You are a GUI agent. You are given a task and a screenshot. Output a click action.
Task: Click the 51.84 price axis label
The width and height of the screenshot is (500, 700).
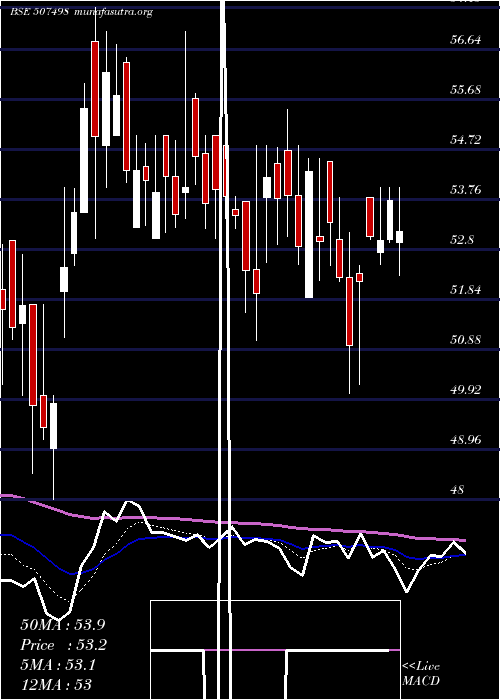coord(466,290)
